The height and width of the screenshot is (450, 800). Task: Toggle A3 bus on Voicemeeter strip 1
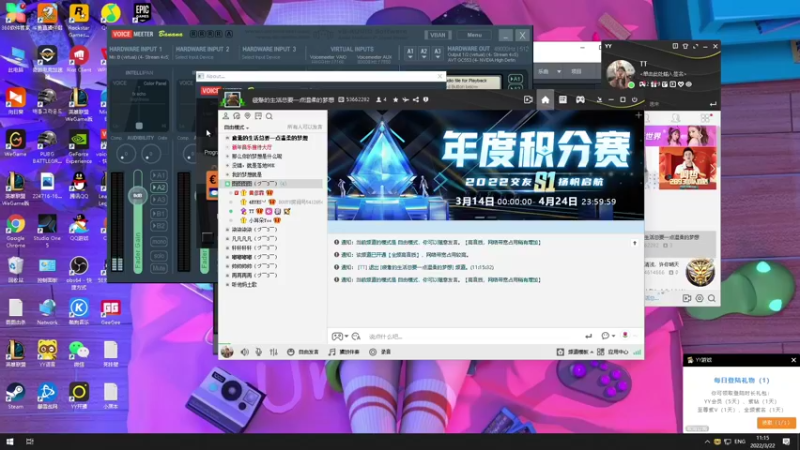(x=159, y=199)
